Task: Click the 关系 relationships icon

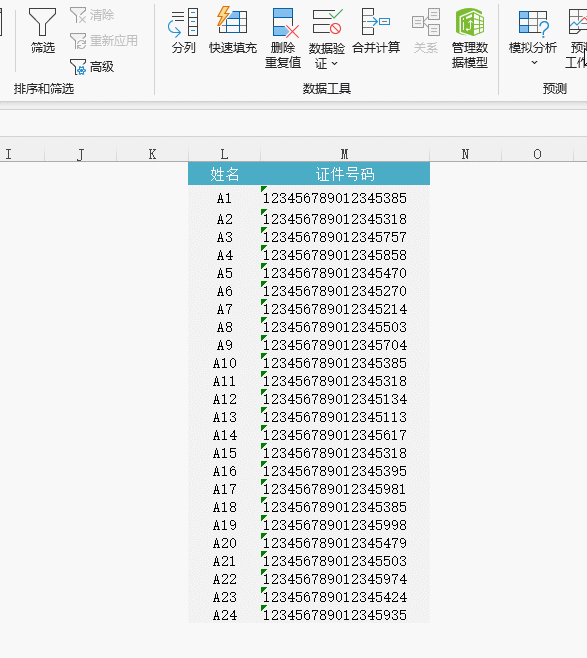Action: [426, 22]
